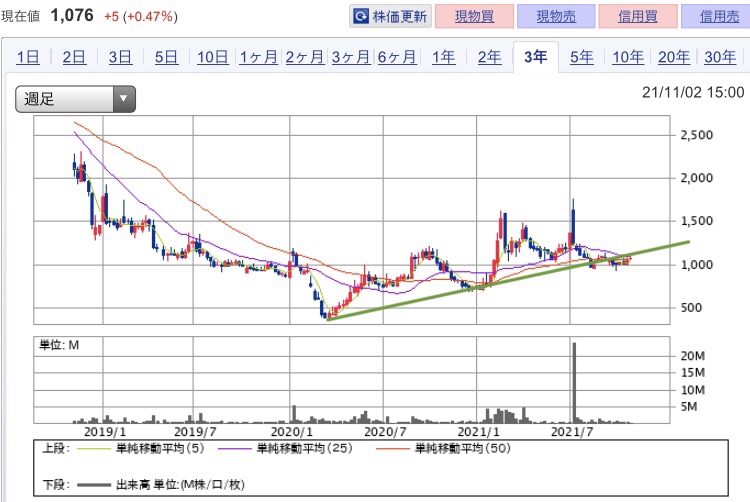Screen dimensions: 750x502
Task: Show the 20年 chart range
Action: point(673,57)
